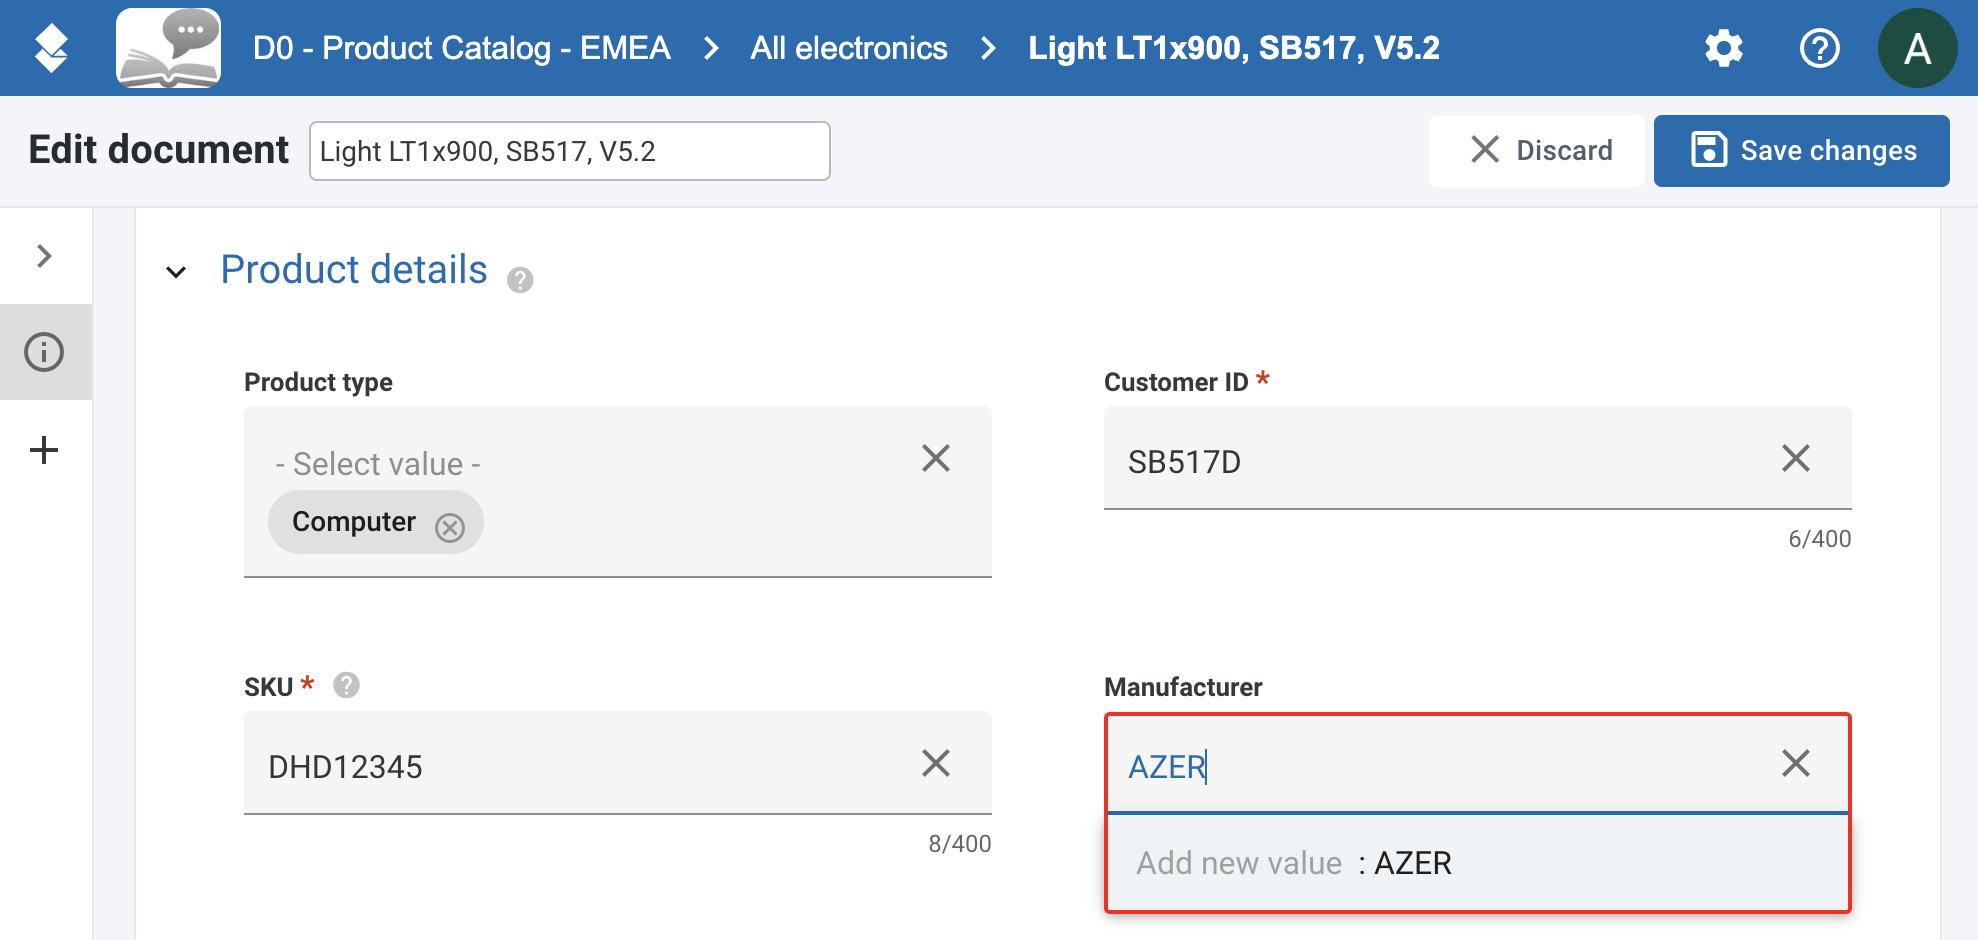Click the Edit document heading
Image resolution: width=1978 pixels, height=940 pixels.
(158, 150)
